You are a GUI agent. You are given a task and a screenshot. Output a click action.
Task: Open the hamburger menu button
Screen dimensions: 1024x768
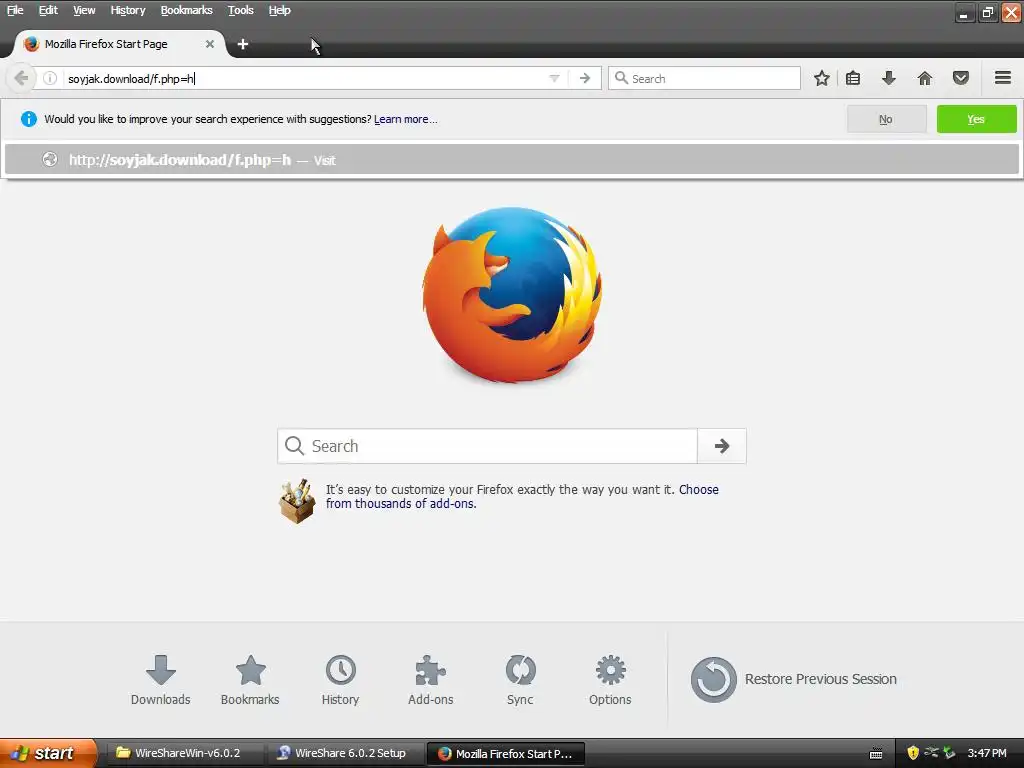[1003, 78]
